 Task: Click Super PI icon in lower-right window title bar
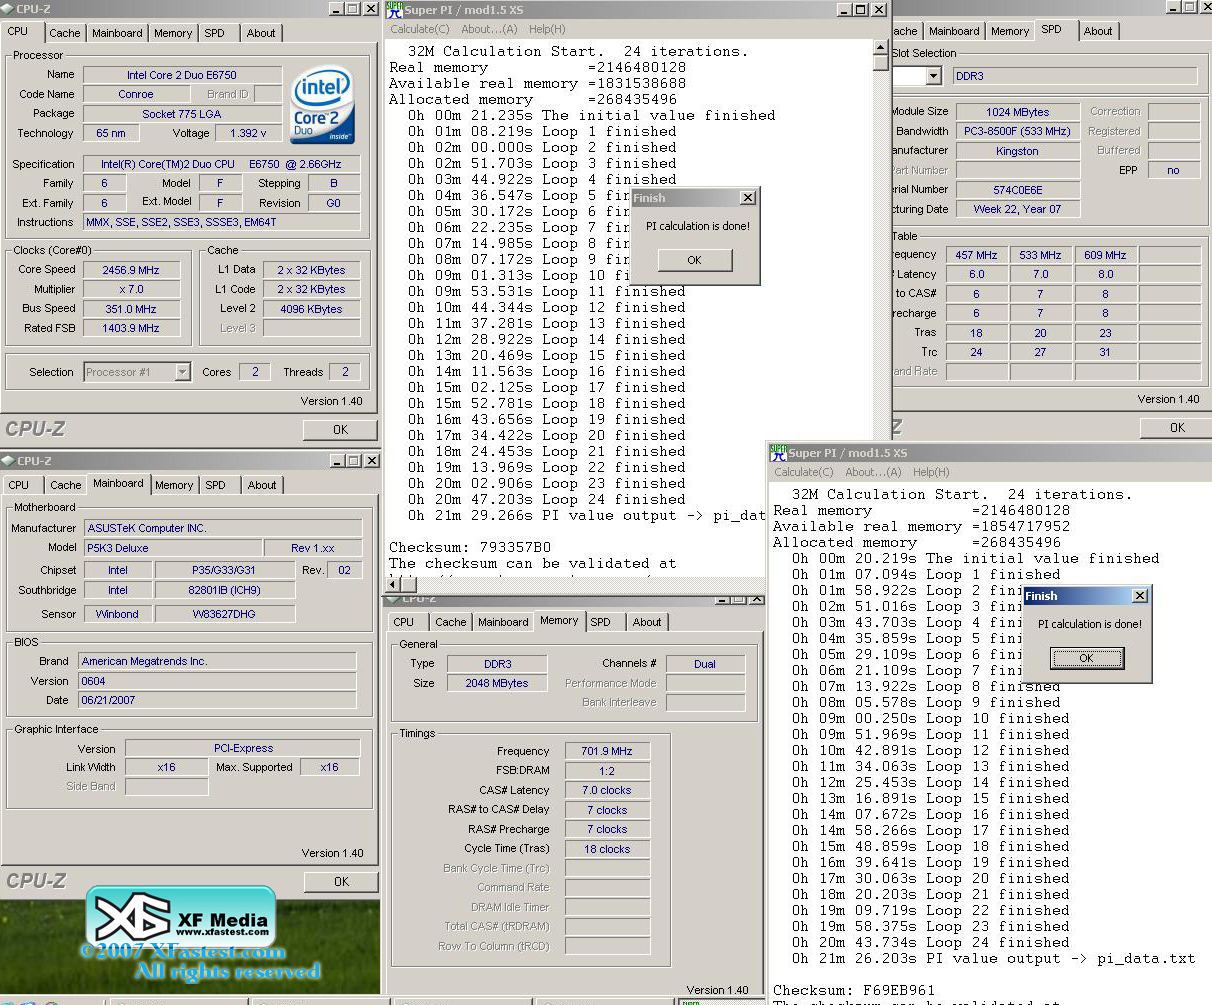[x=778, y=453]
